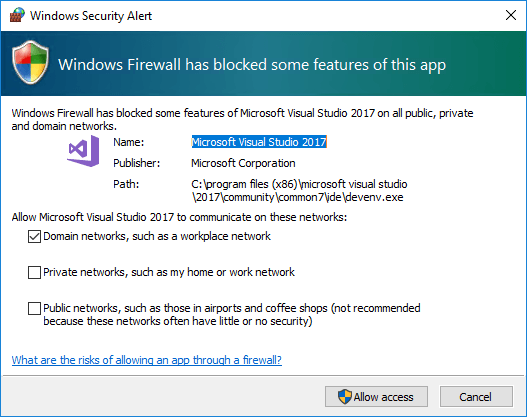Close the Windows Security Alert window
527x417 pixels.
click(x=511, y=15)
